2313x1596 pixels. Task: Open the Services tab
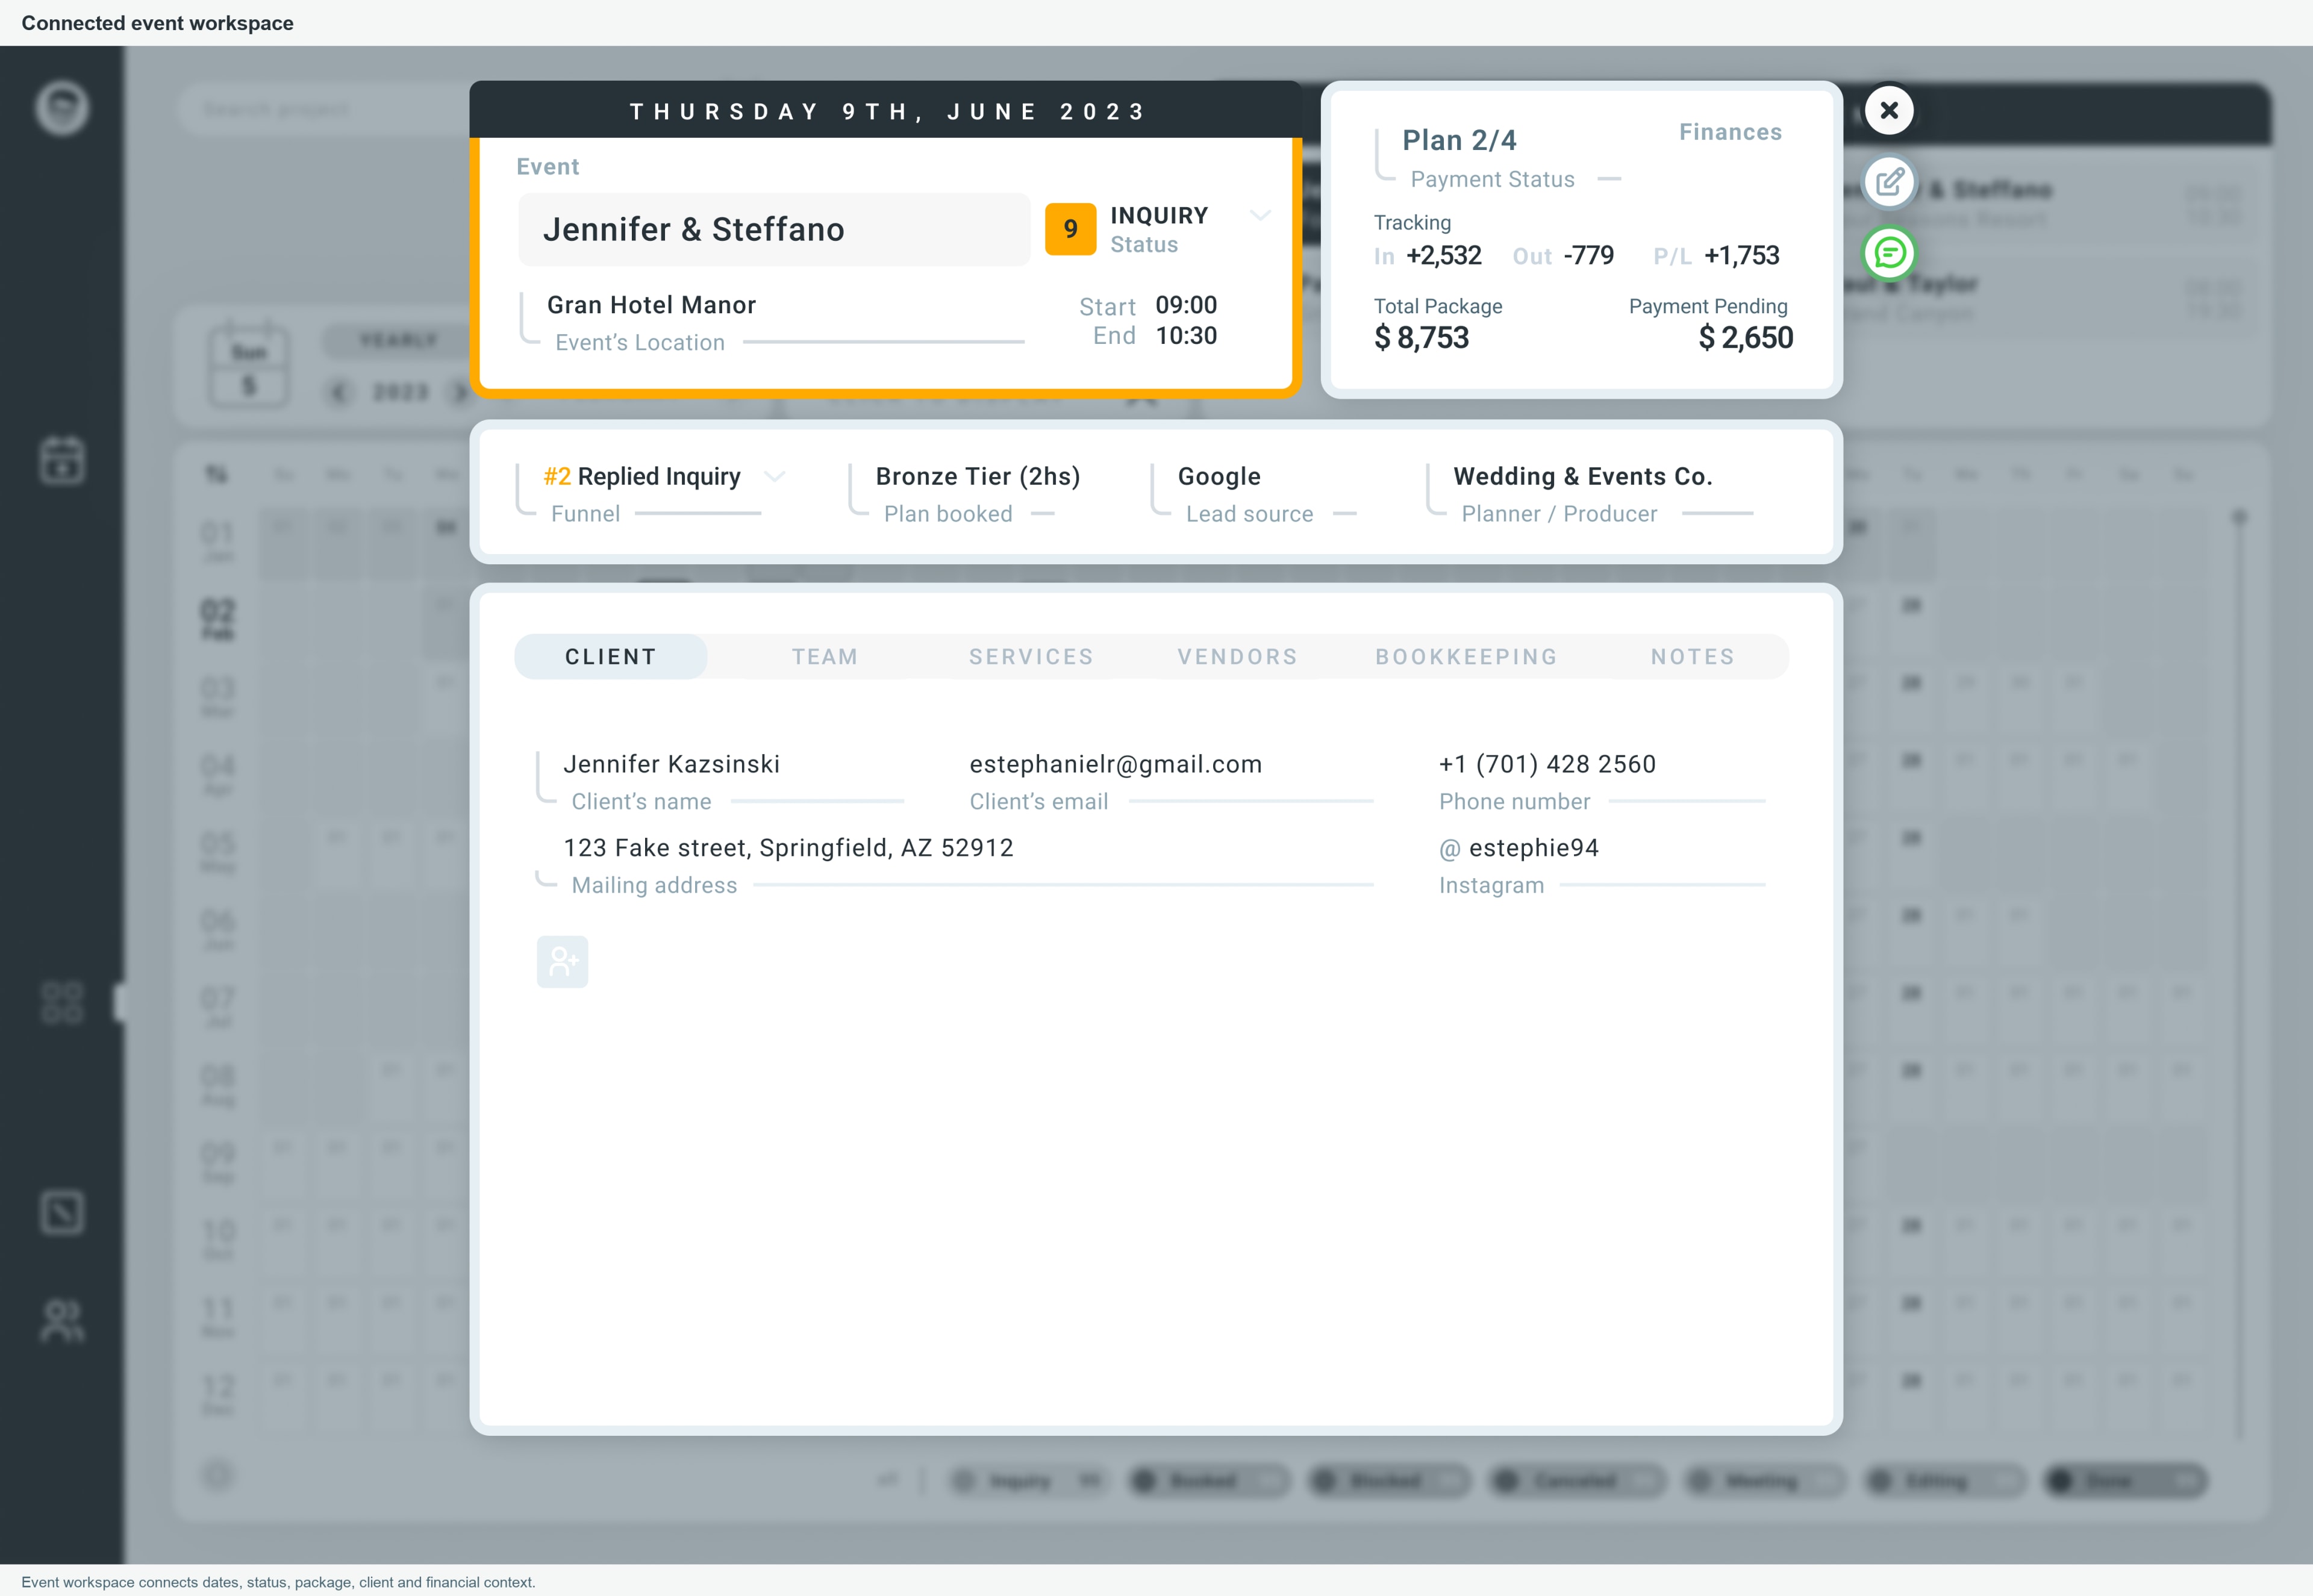pos(1031,656)
